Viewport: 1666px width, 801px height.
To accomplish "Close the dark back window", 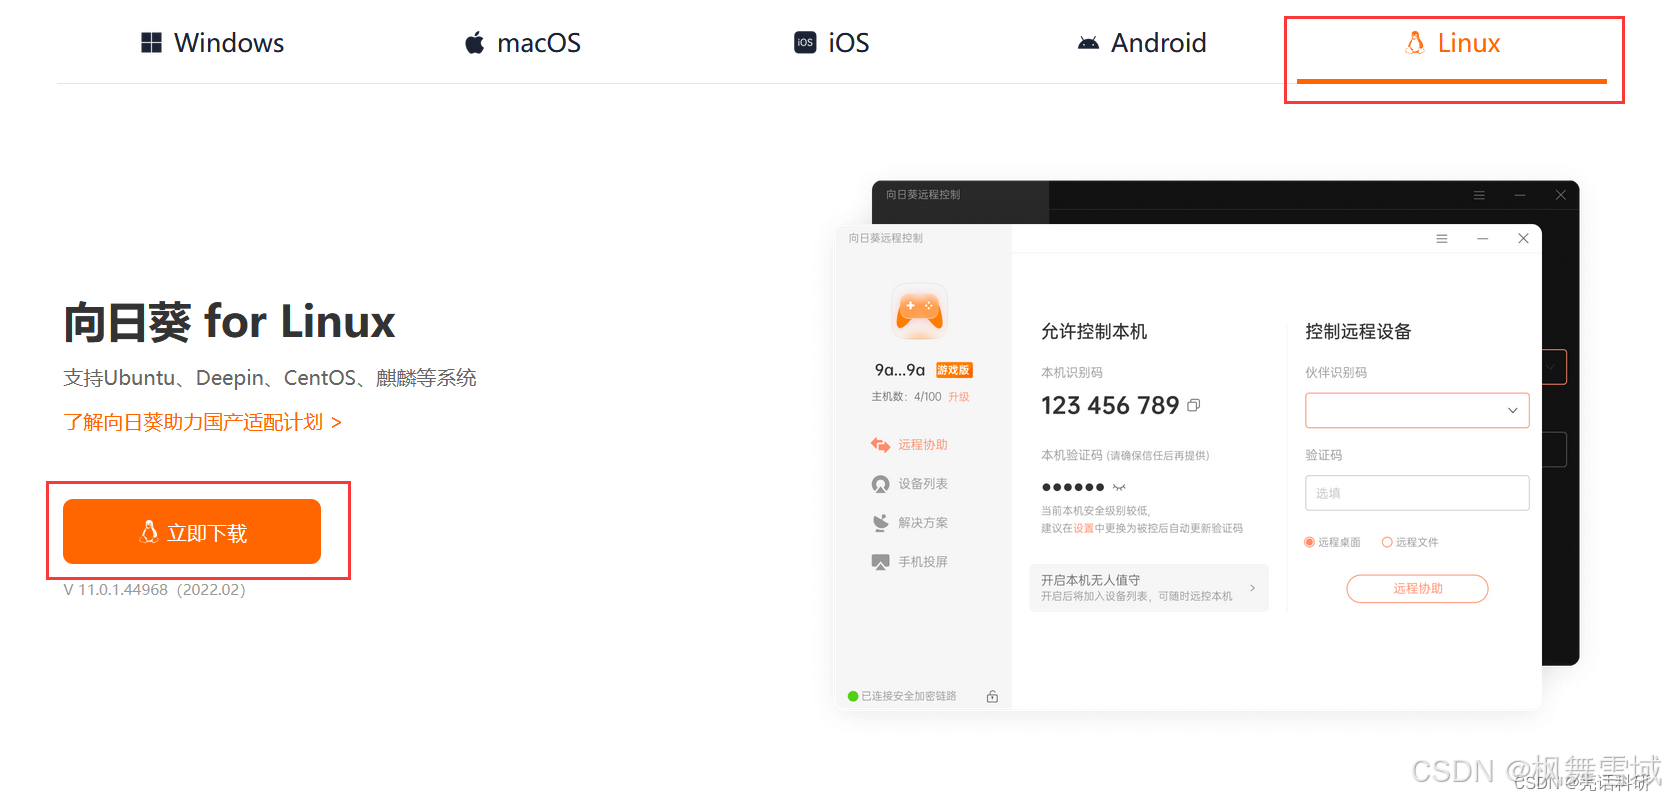I will [x=1560, y=195].
